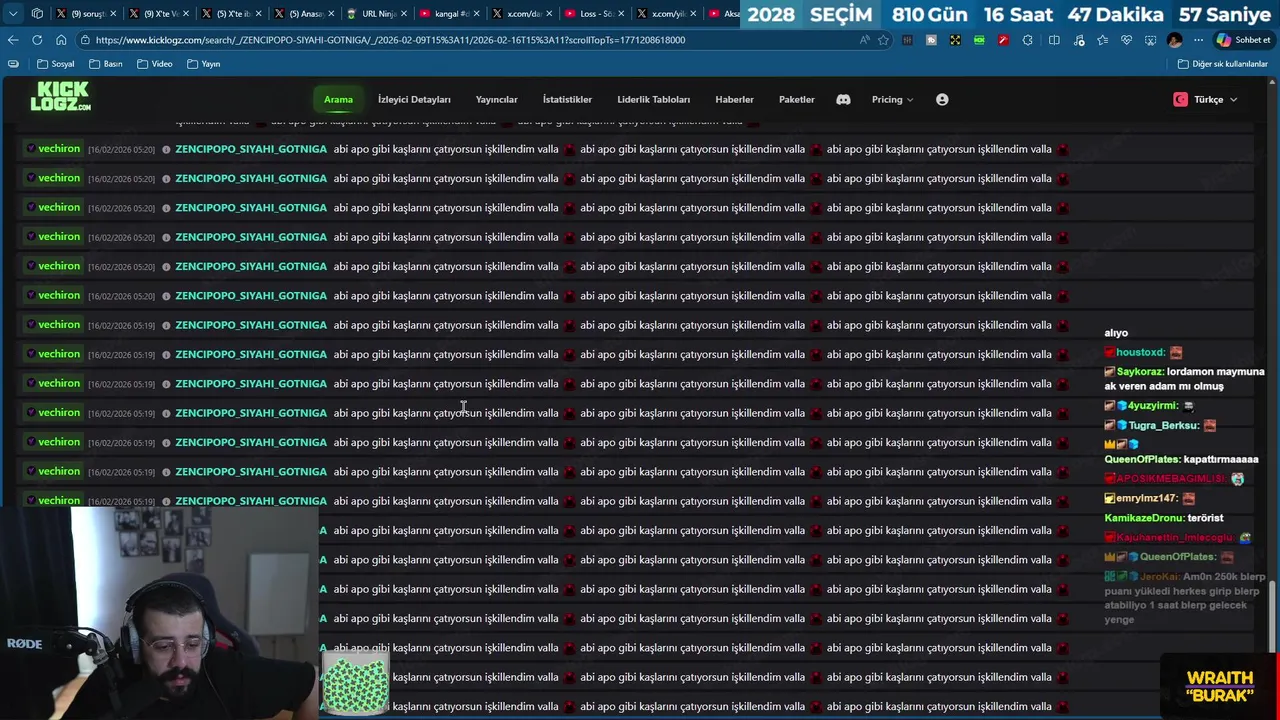Open the Sosyal bookmarks folder
The height and width of the screenshot is (720, 1280).
[56, 64]
